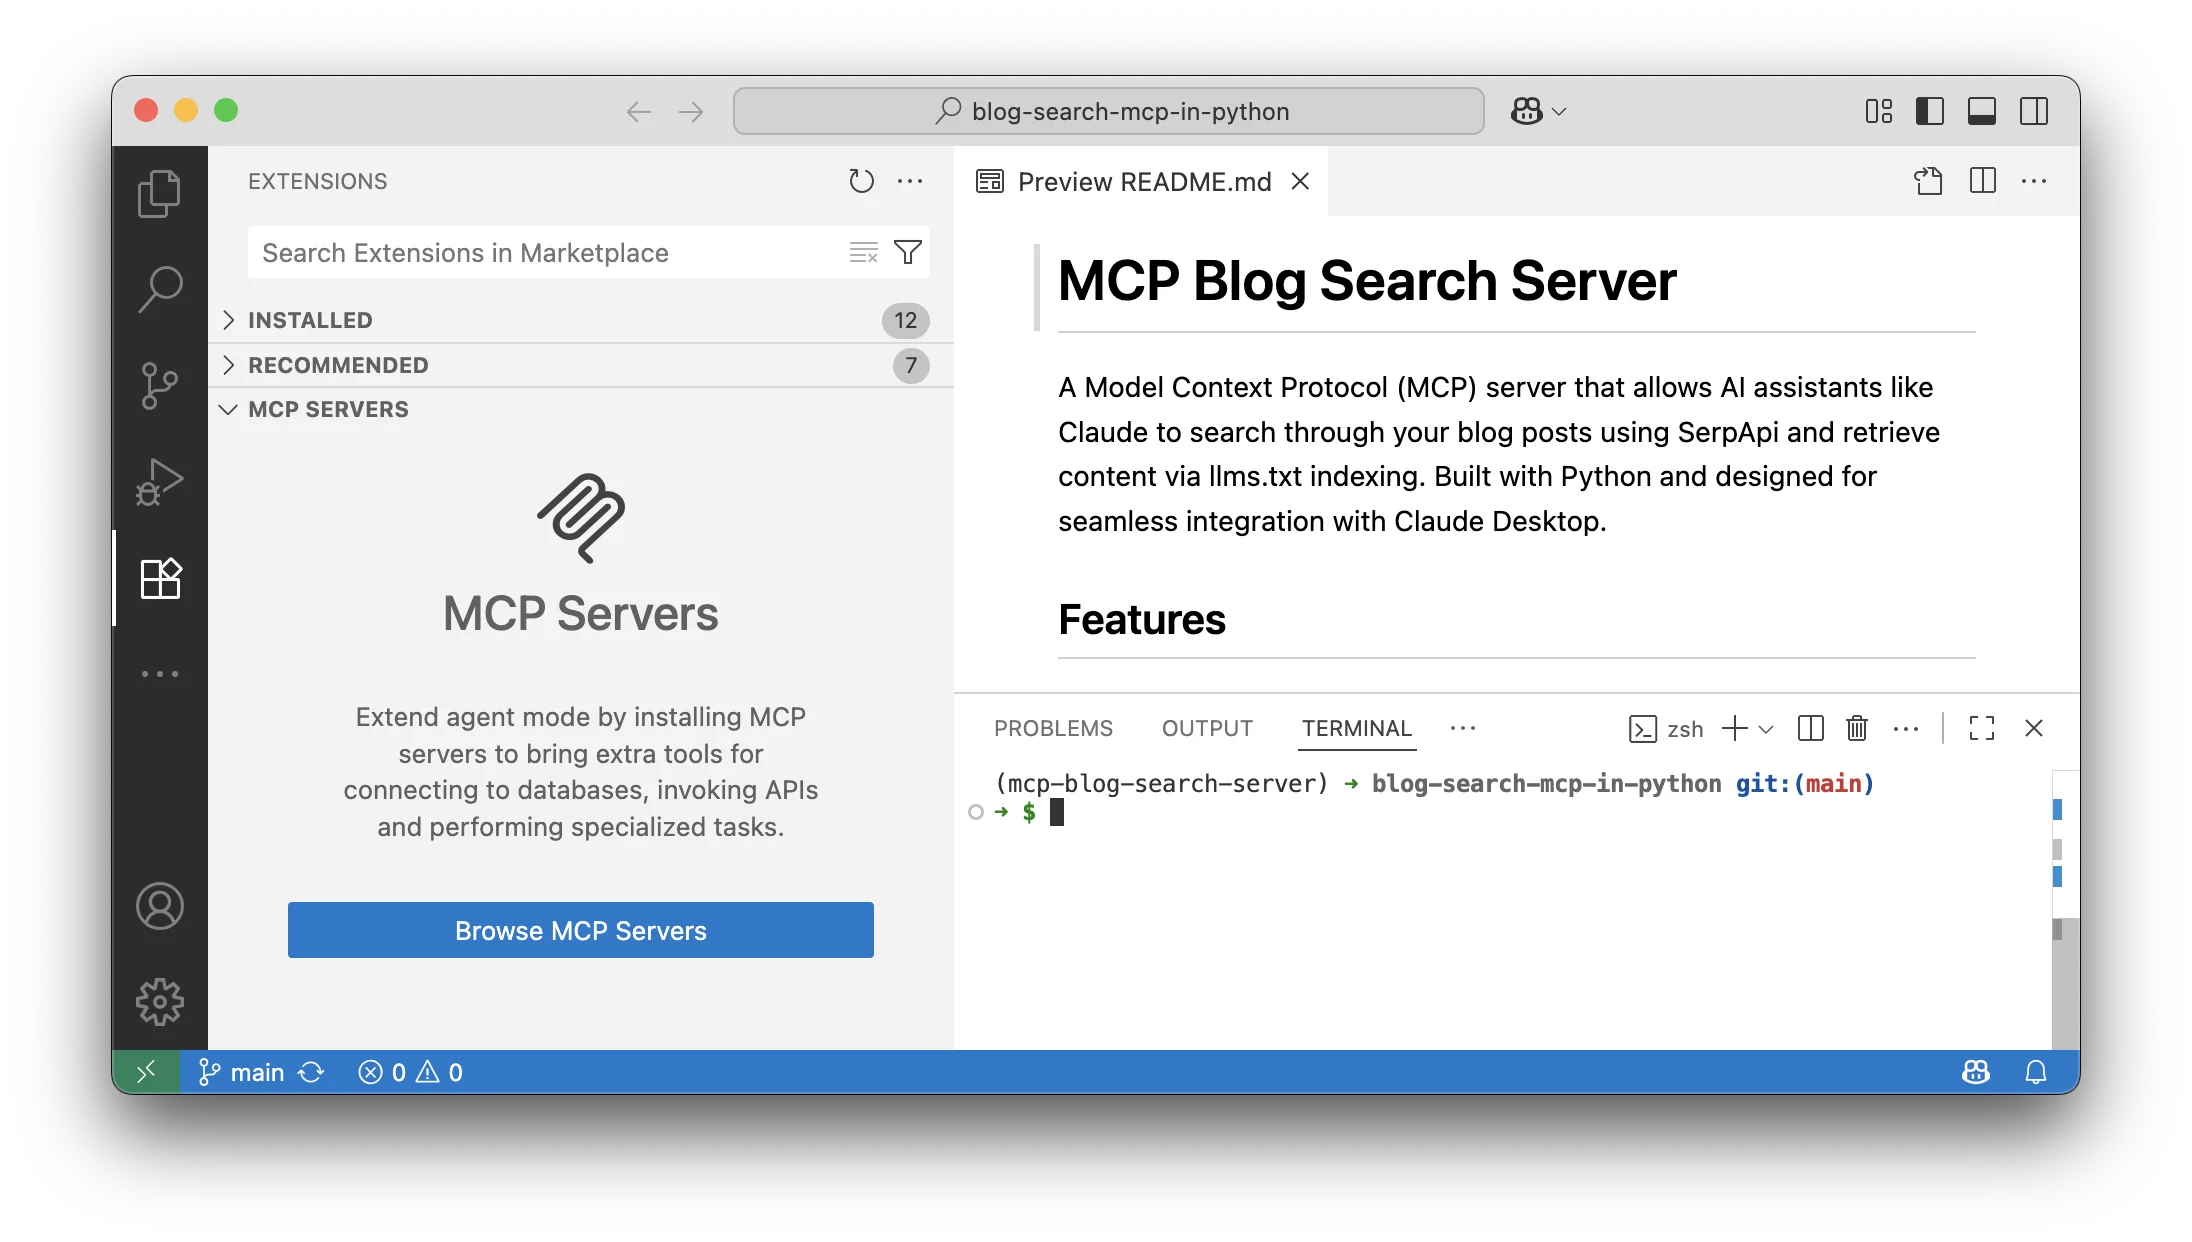Toggle the bottom panel visibility
Image resolution: width=2192 pixels, height=1242 pixels.
pos(1982,111)
